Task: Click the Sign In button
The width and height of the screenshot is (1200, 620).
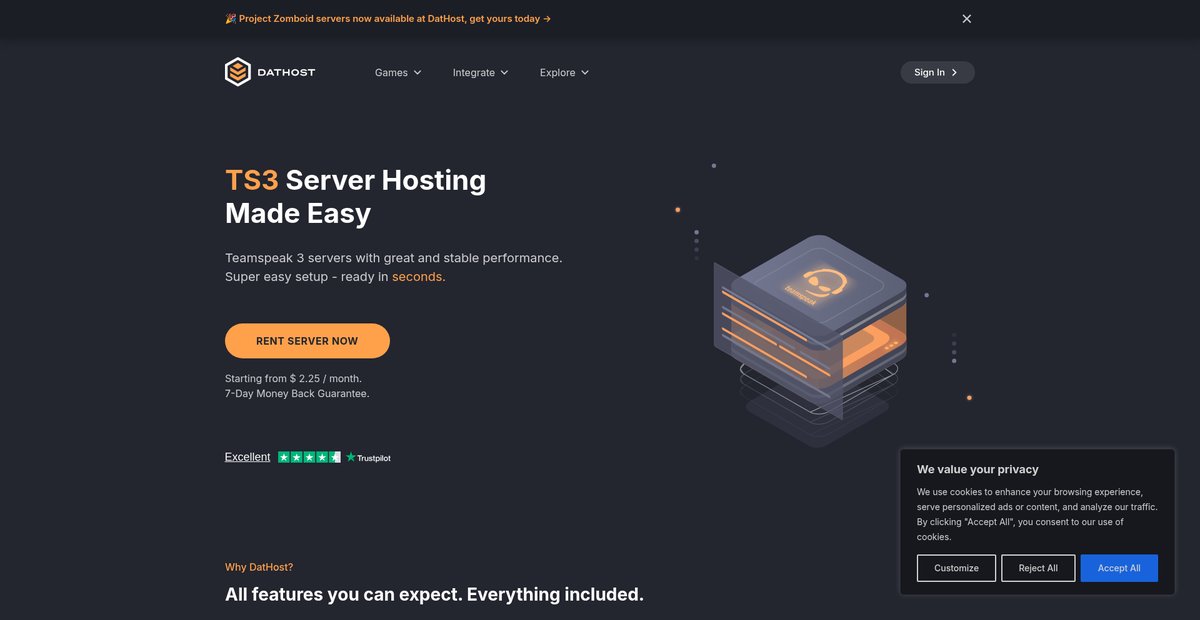Action: [937, 72]
